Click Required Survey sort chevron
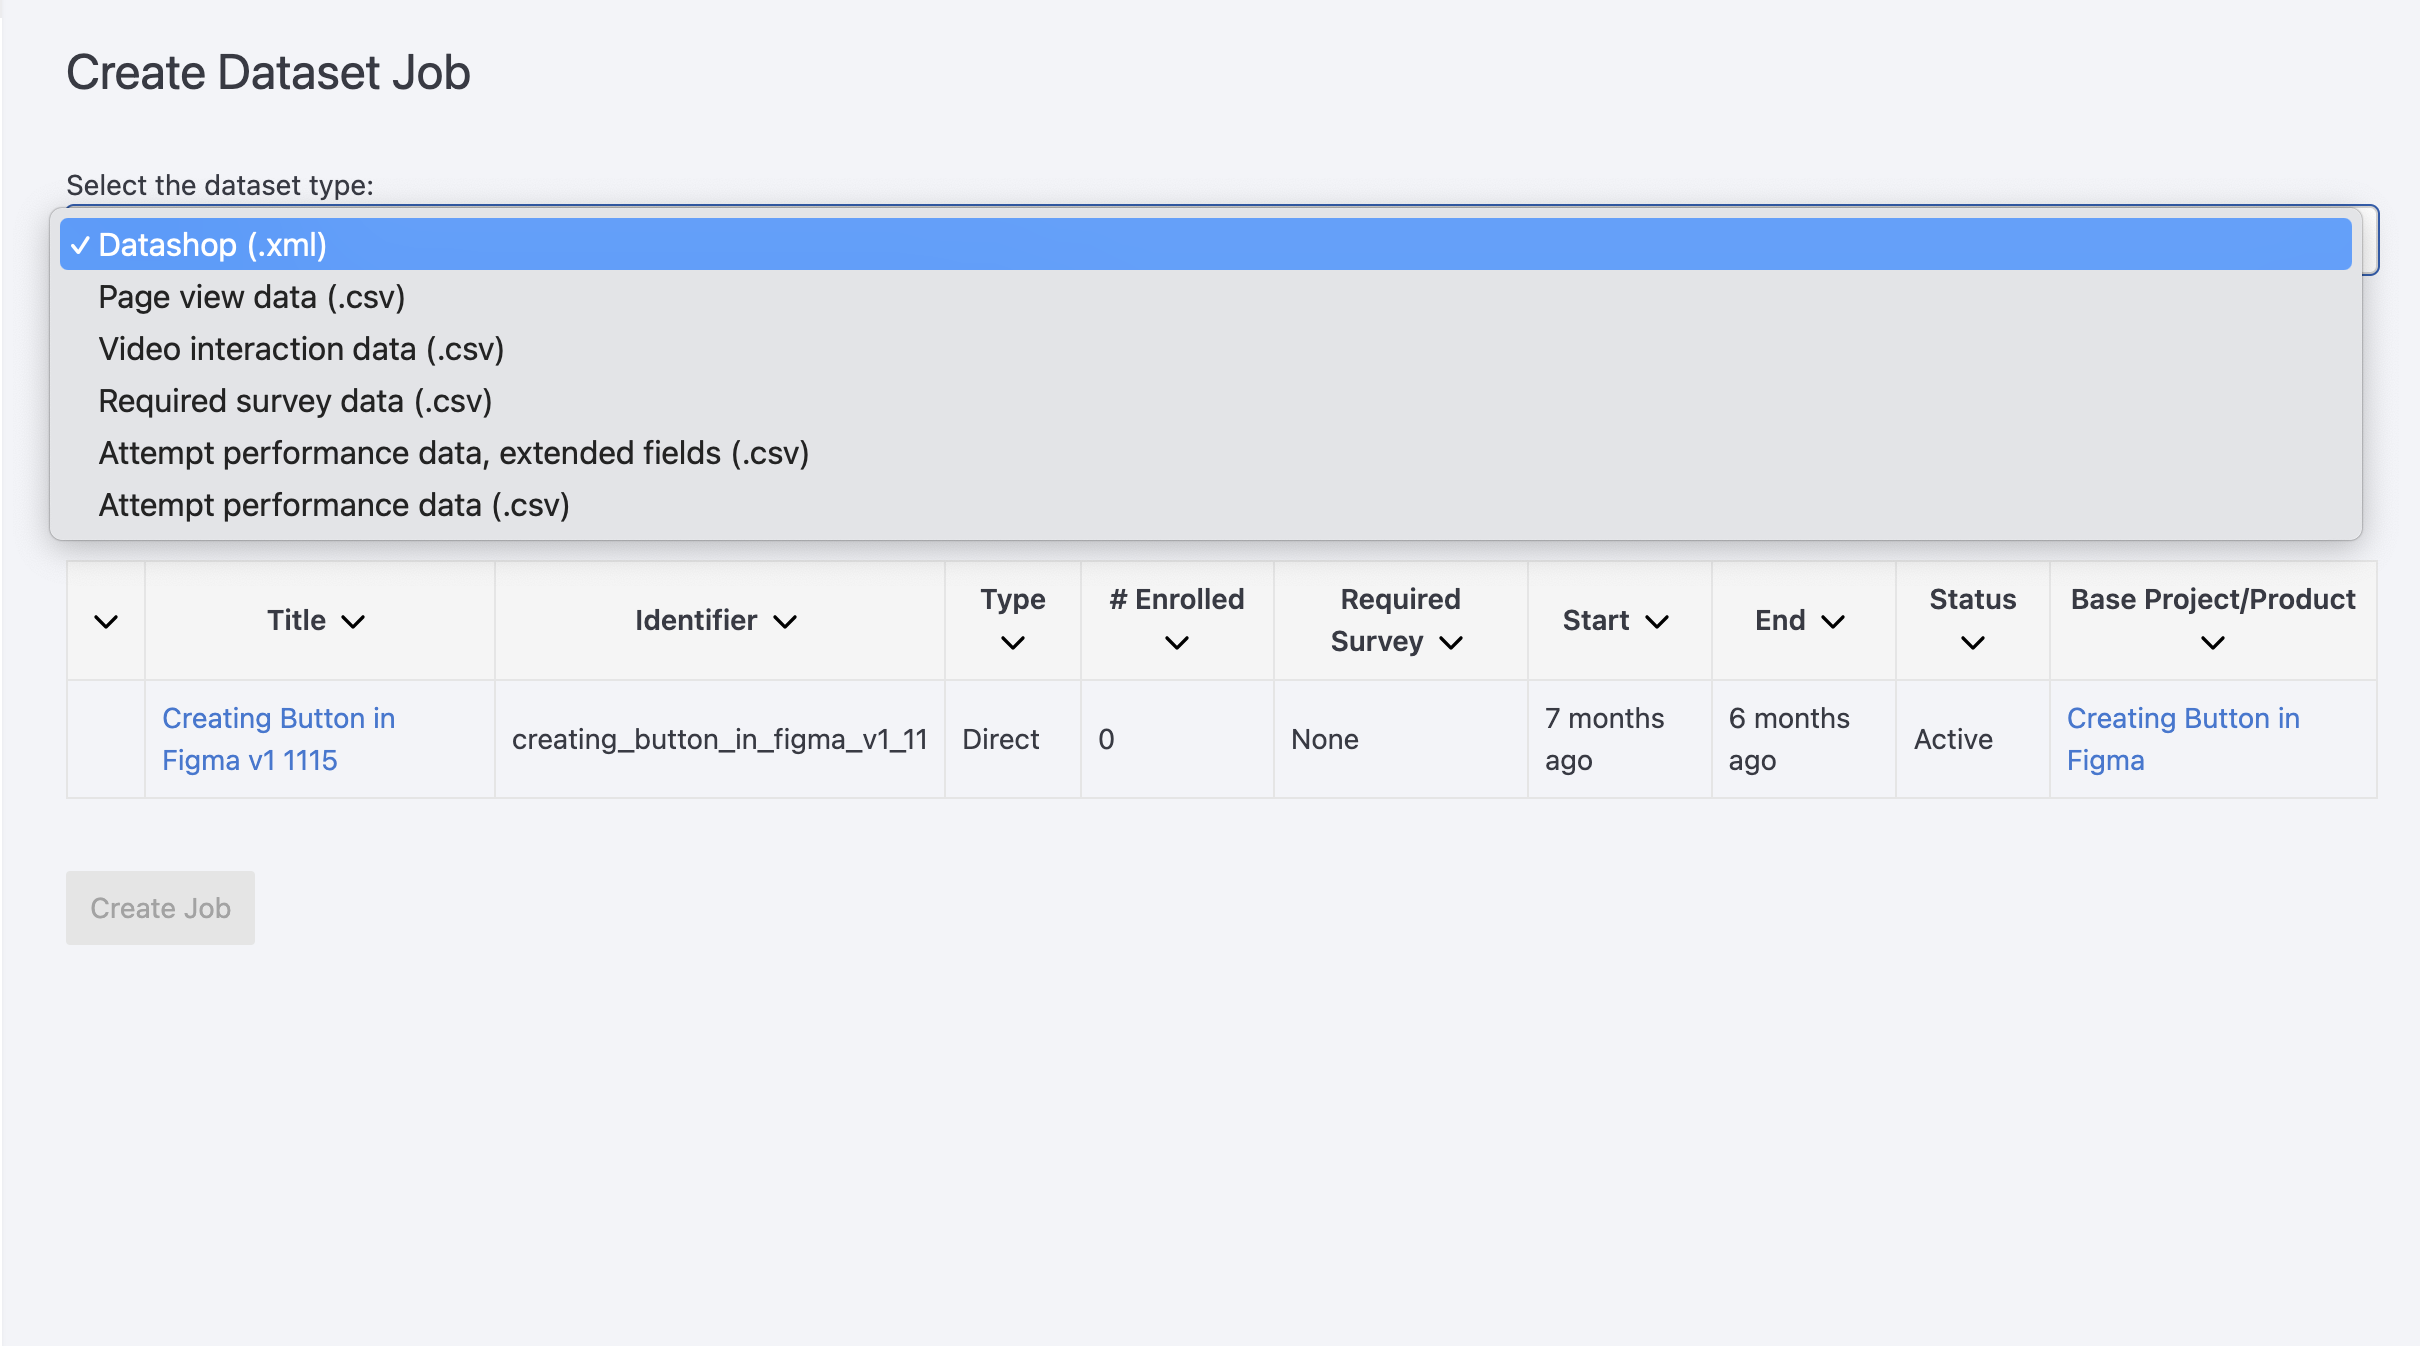The image size is (2420, 1346). (1451, 642)
